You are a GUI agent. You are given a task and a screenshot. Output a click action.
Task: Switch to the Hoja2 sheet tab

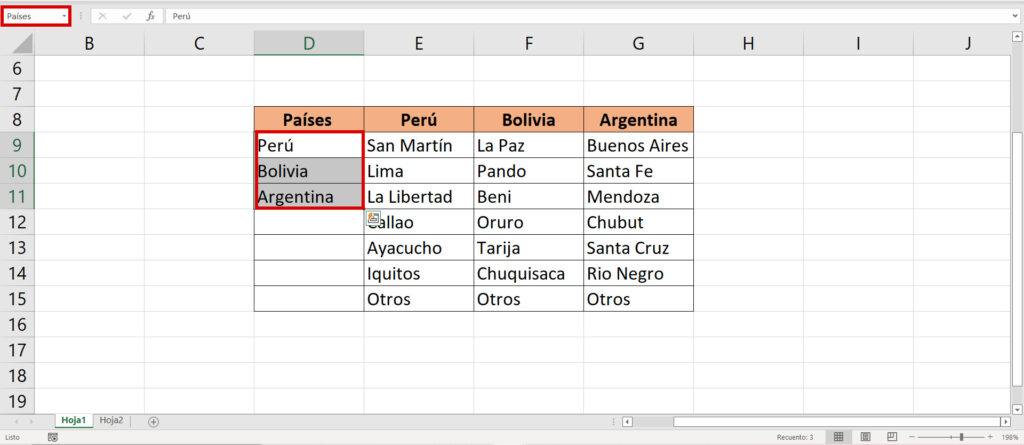tap(111, 421)
